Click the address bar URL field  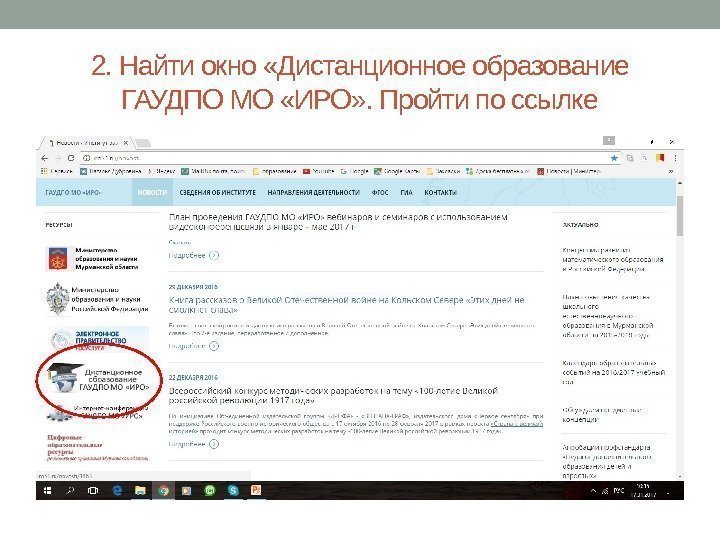tap(344, 158)
